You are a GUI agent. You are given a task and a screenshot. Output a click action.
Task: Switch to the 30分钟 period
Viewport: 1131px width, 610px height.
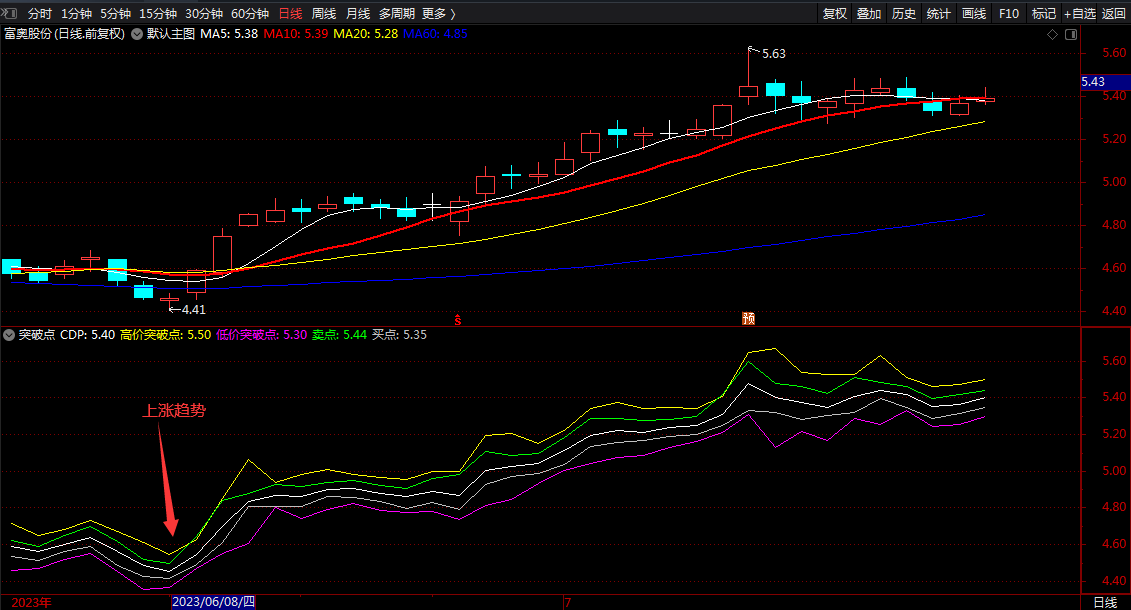click(x=204, y=14)
